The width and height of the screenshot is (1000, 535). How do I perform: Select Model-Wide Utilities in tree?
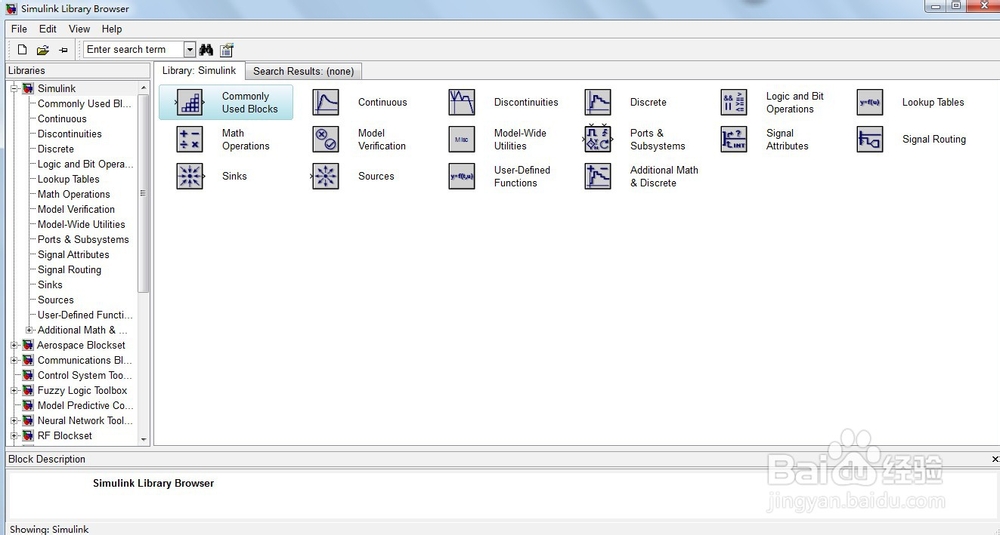coord(81,224)
